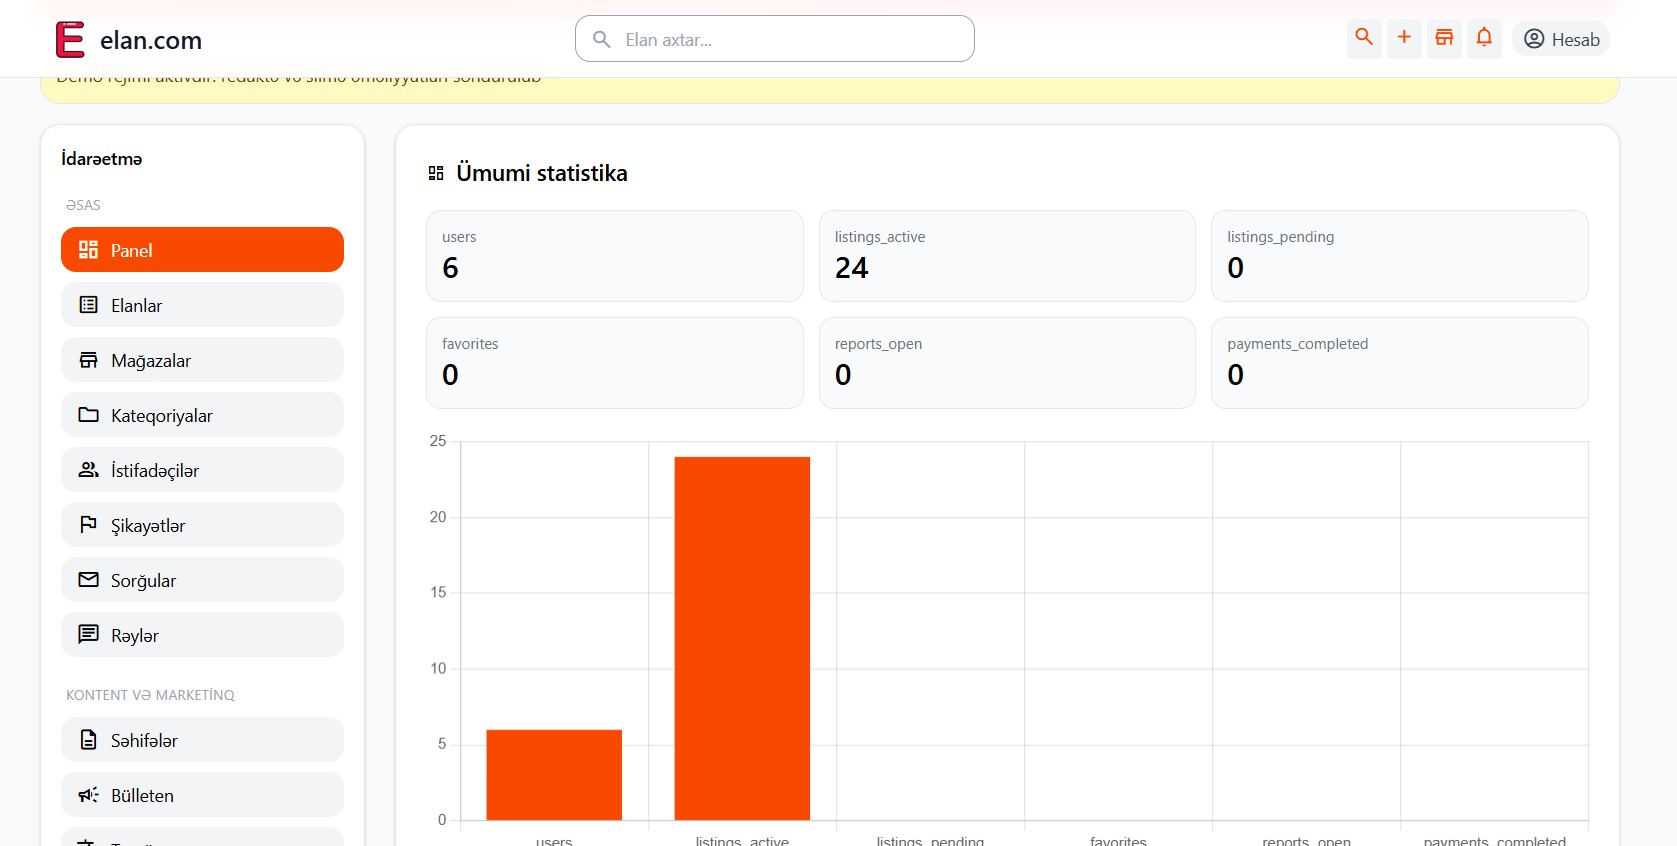Open Bülleten in the sidebar
Viewport: 1677px width, 846px height.
click(x=202, y=795)
